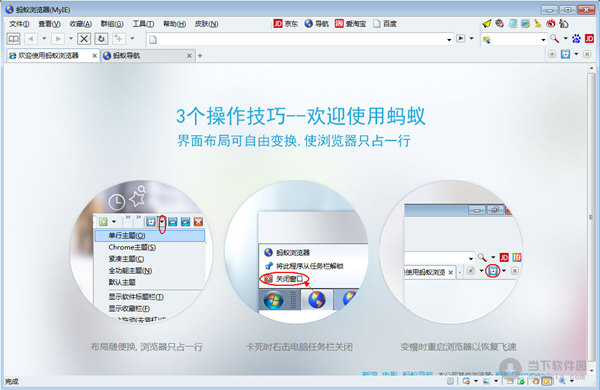Click the yellow folder icon in status bar

coord(510,381)
